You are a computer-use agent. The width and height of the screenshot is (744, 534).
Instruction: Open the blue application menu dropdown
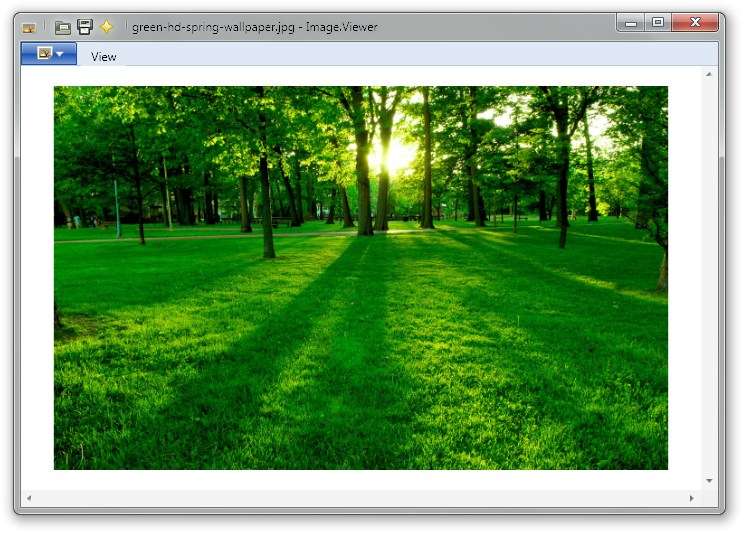[48, 53]
